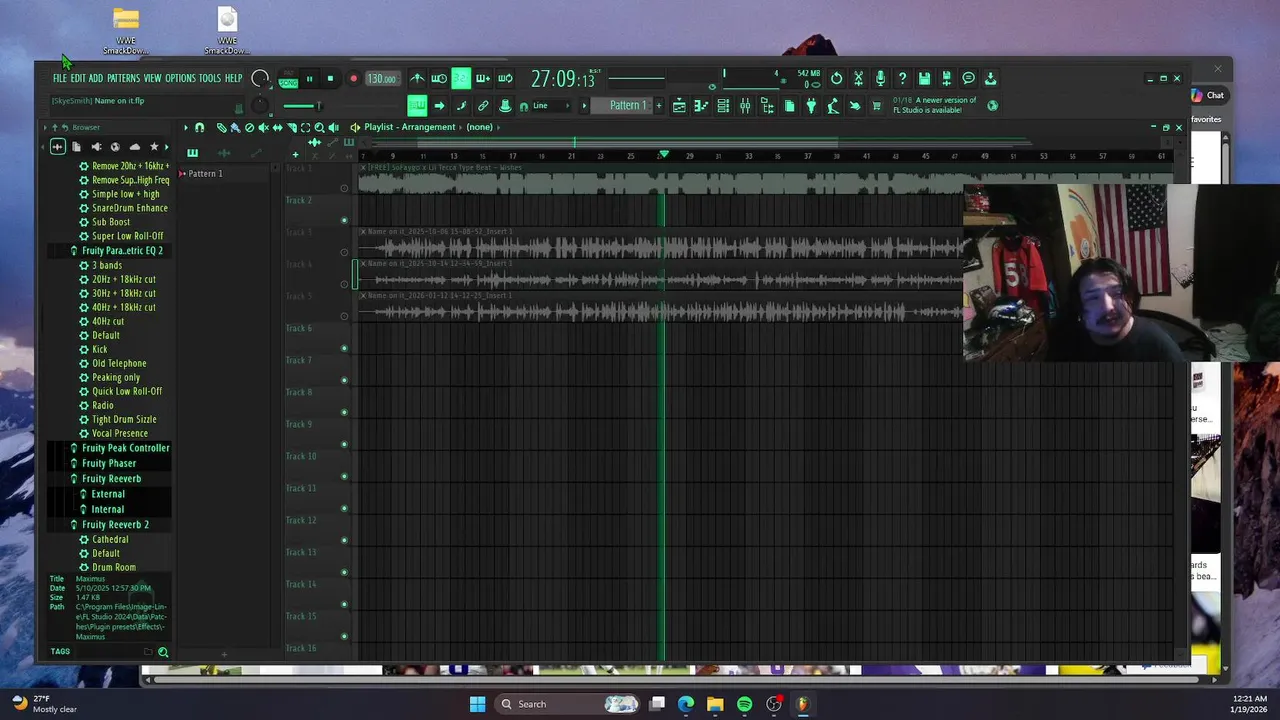This screenshot has height=720, width=1280.
Task: Click the help question mark icon
Action: coord(902,78)
